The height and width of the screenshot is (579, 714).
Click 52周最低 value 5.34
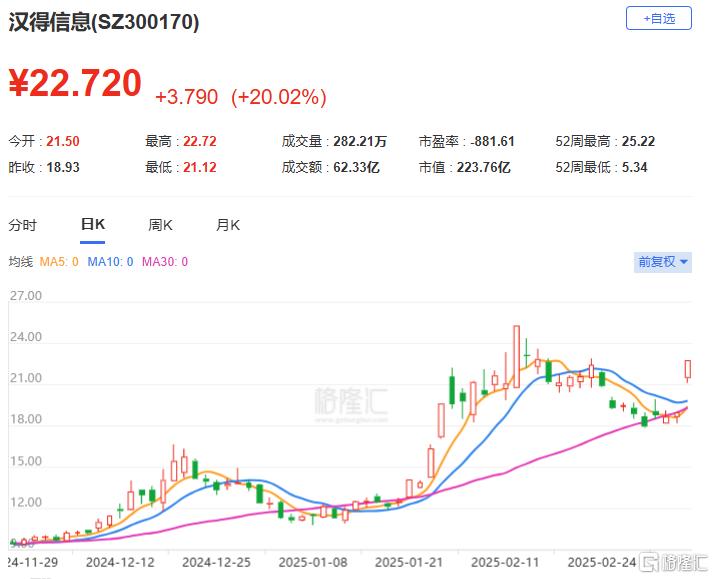(635, 167)
